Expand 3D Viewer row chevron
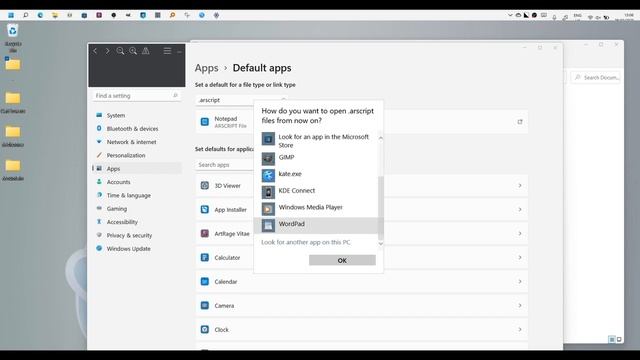The width and height of the screenshot is (640, 360). [x=520, y=186]
